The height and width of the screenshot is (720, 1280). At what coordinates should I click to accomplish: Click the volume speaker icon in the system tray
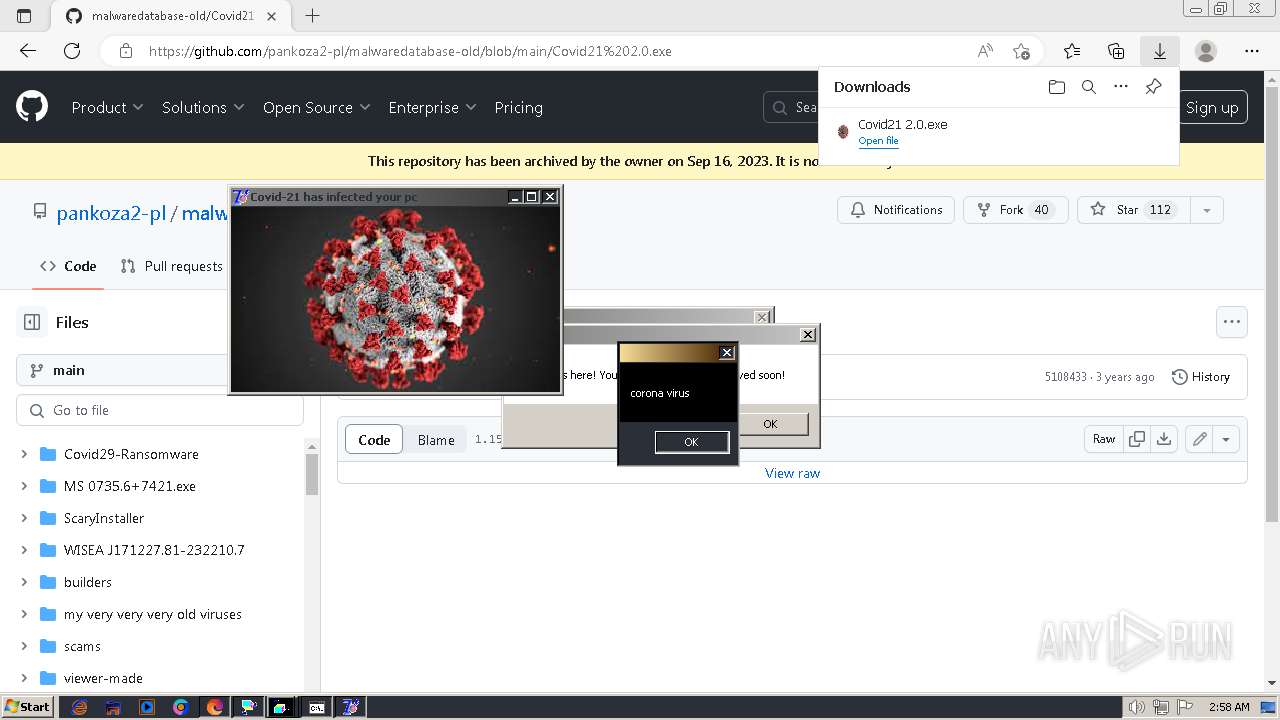click(x=1136, y=707)
